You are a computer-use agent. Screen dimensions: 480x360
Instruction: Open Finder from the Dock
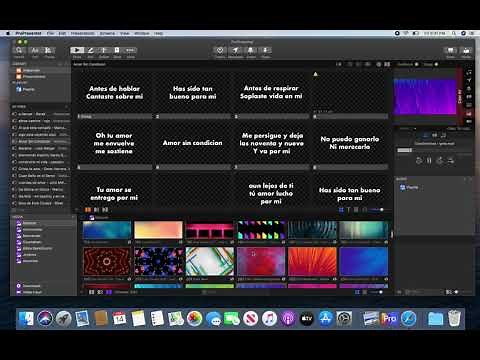[x=26, y=318]
